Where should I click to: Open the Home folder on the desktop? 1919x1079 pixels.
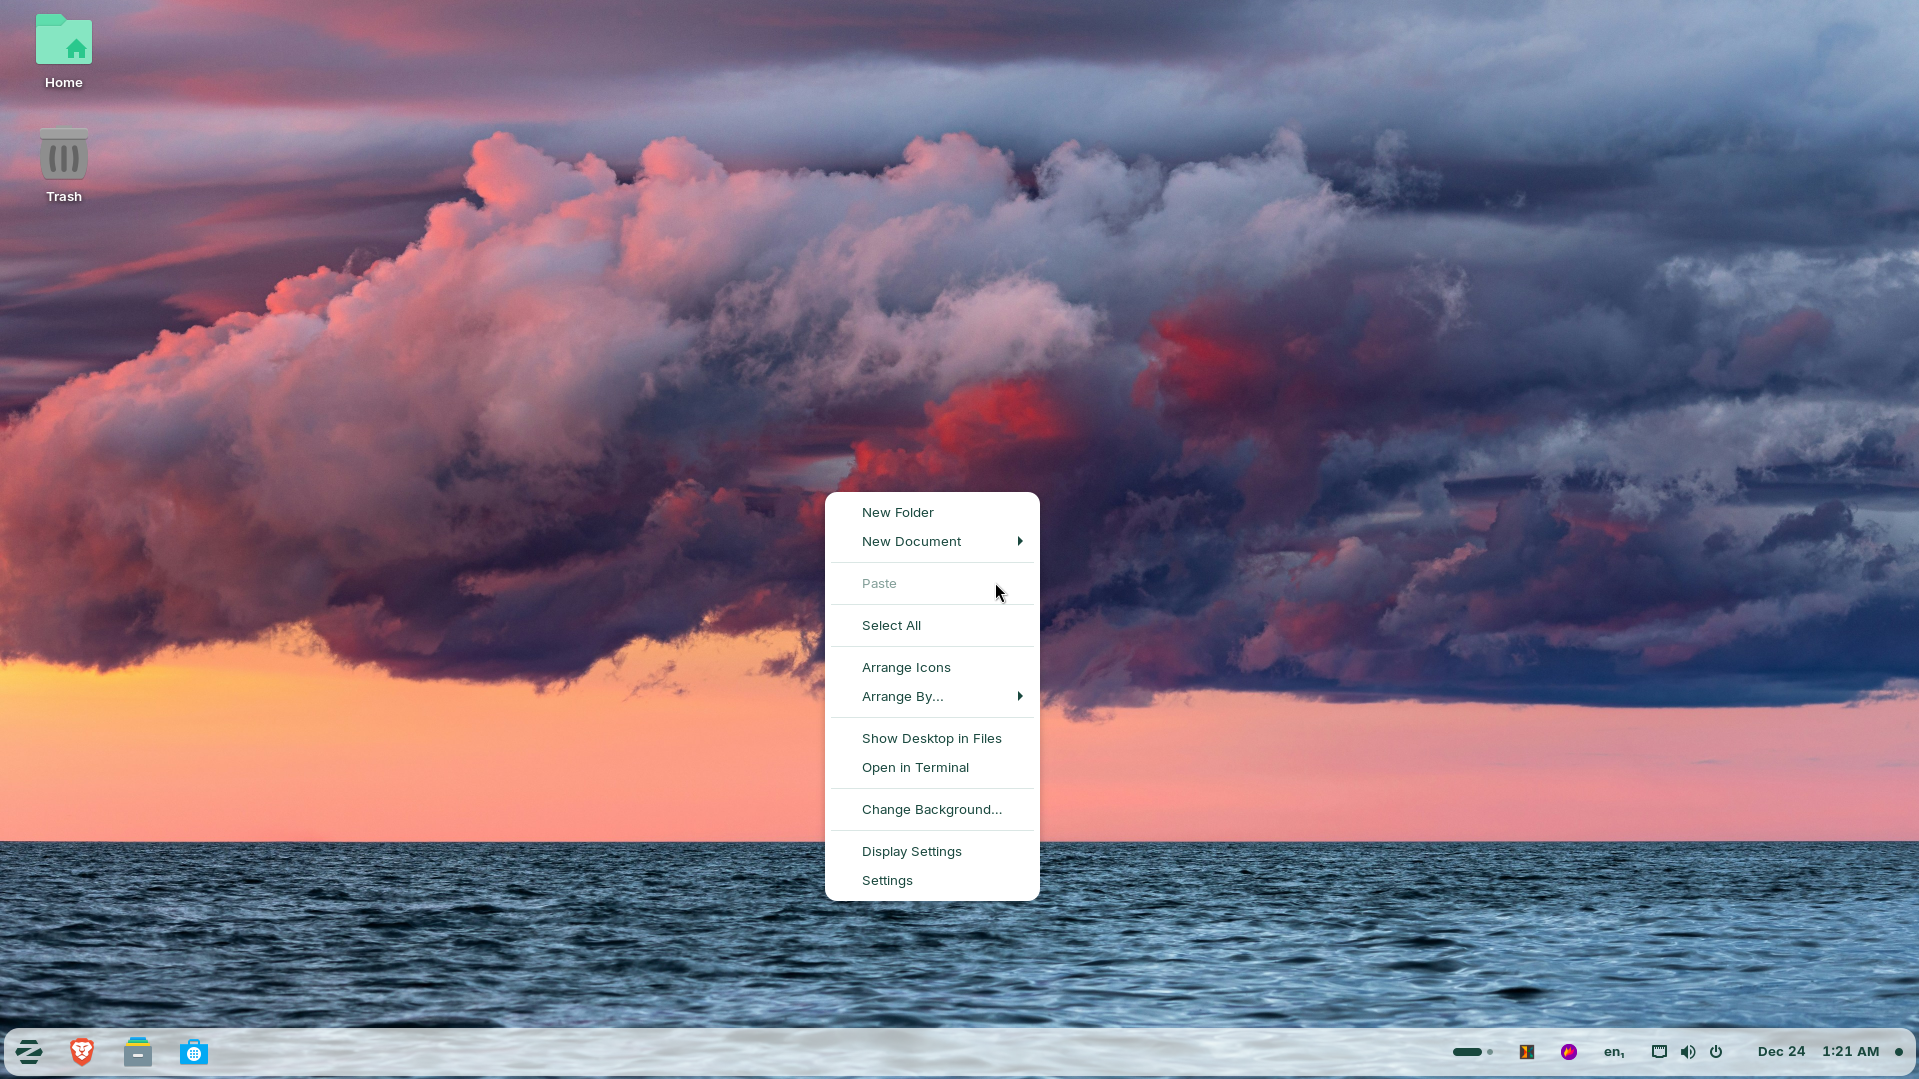[x=63, y=42]
